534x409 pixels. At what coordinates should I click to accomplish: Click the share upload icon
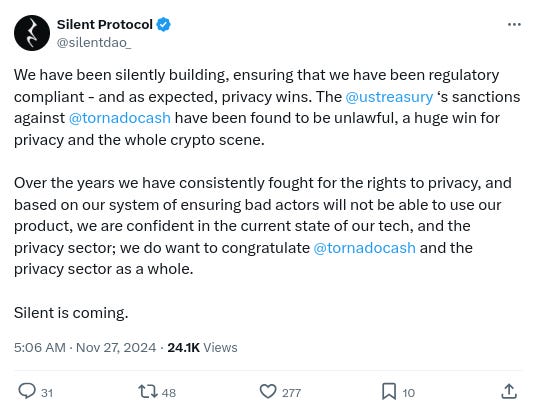coord(509,391)
